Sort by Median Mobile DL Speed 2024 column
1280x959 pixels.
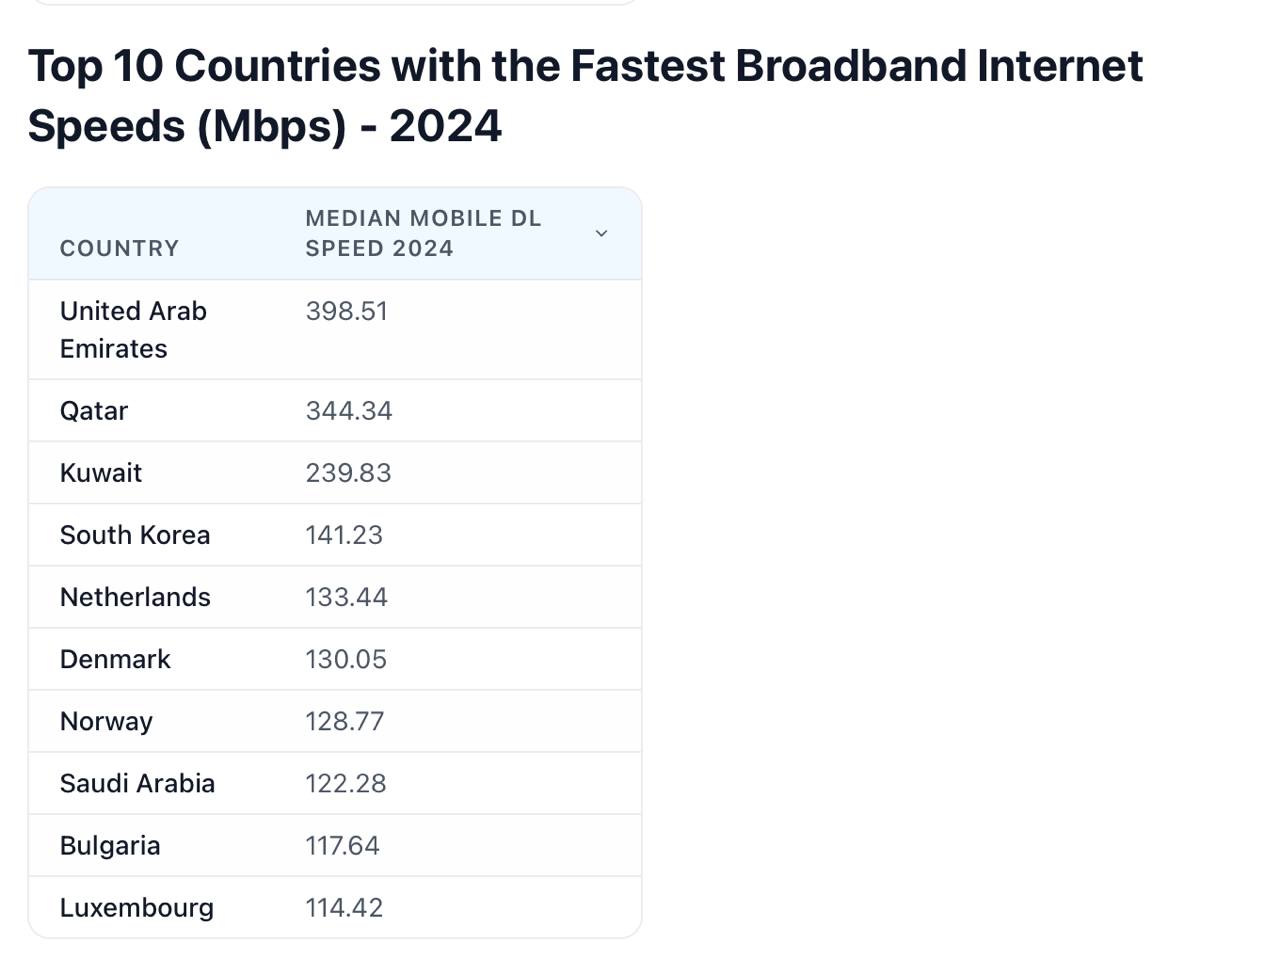point(423,233)
